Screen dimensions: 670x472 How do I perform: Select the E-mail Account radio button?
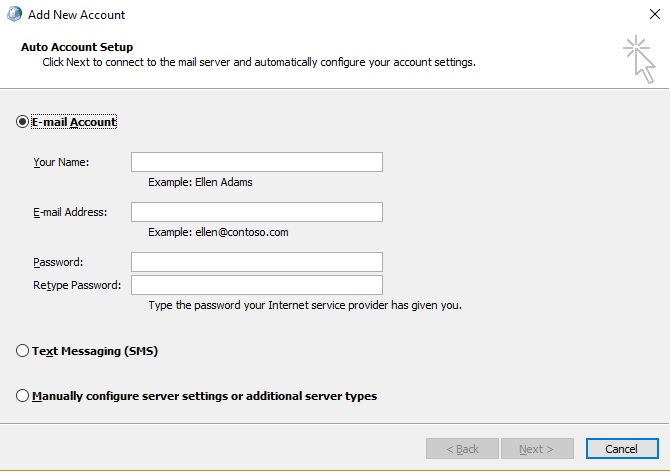click(23, 122)
